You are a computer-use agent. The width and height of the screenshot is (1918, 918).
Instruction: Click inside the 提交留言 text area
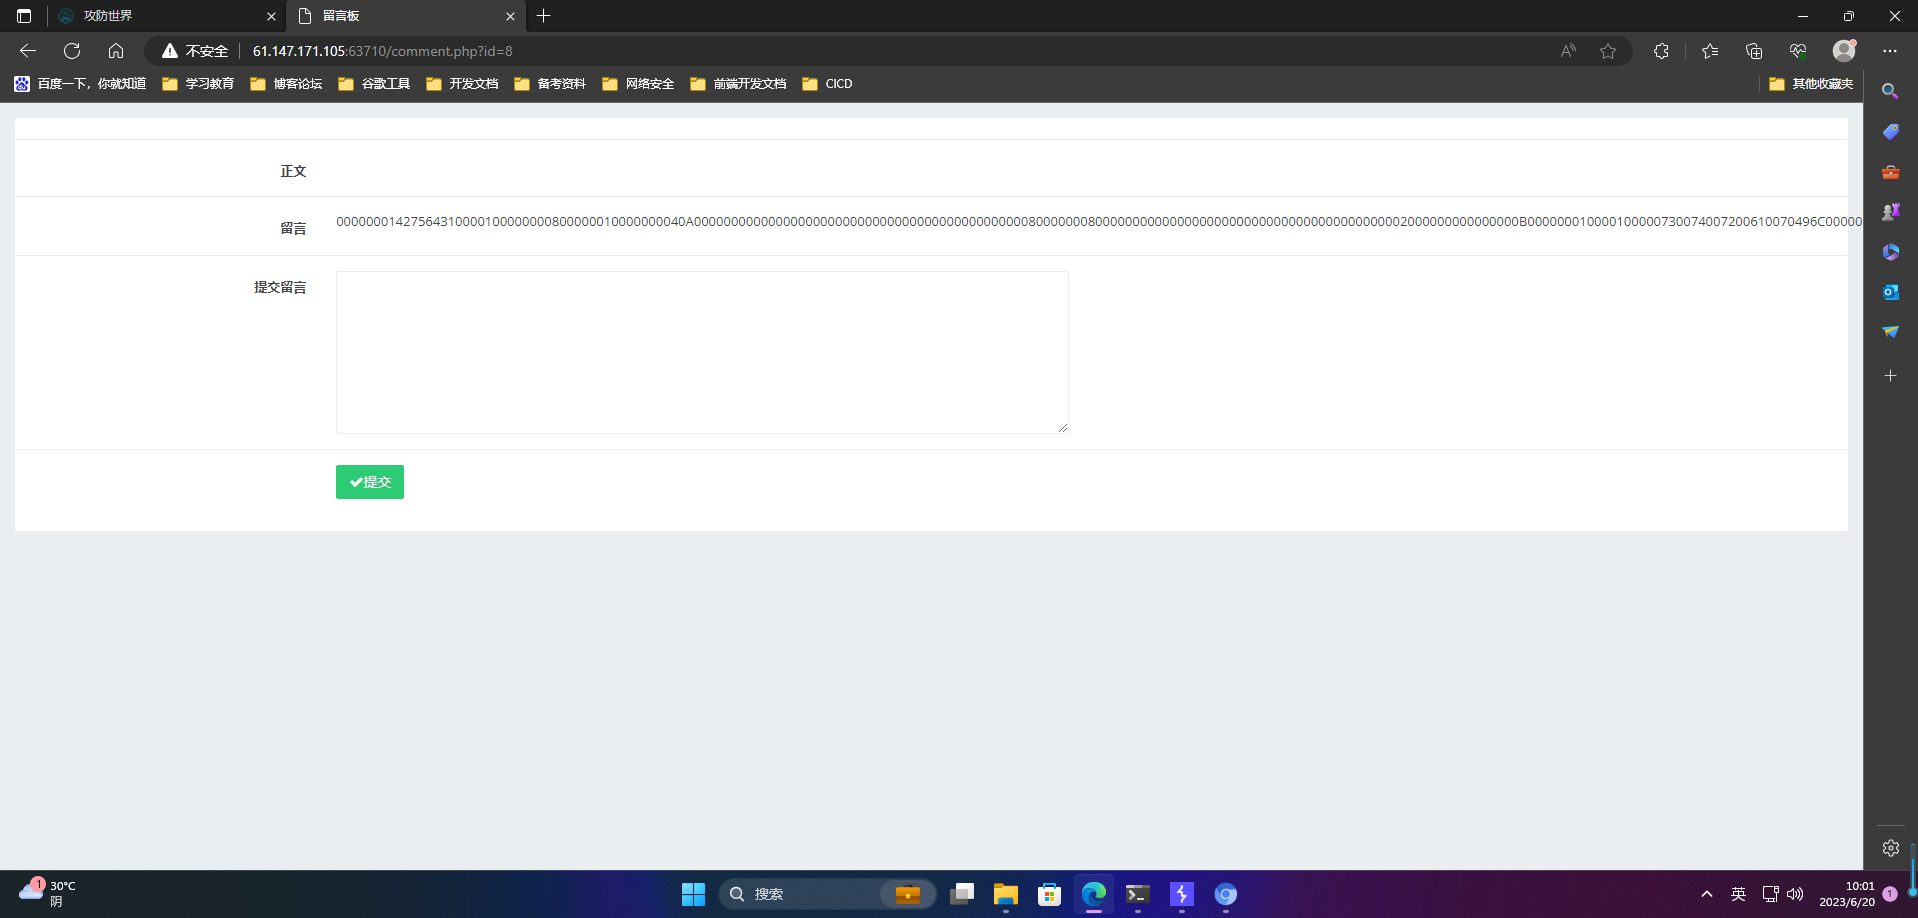pyautogui.click(x=702, y=352)
